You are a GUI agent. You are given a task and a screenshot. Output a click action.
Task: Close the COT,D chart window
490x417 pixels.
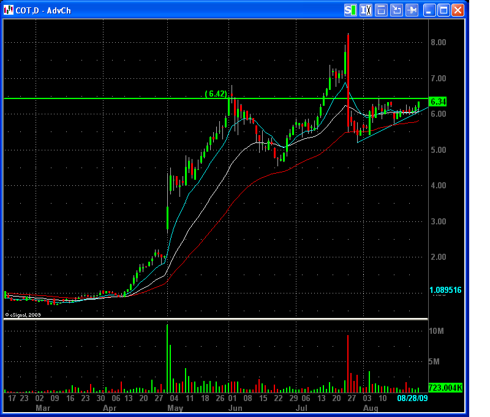click(458, 10)
